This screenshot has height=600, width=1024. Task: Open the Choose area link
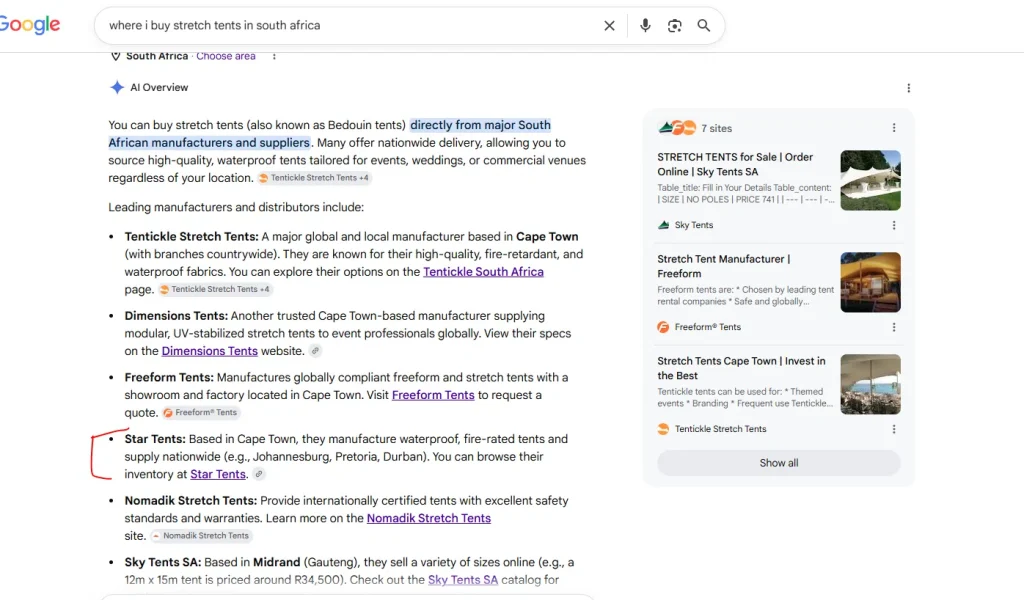[226, 56]
